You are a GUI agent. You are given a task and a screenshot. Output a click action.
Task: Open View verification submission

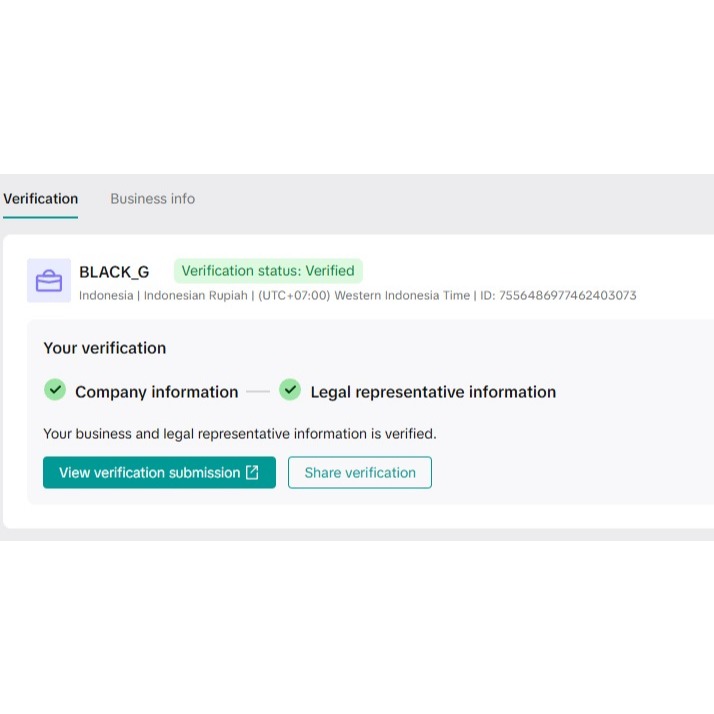click(x=150, y=473)
